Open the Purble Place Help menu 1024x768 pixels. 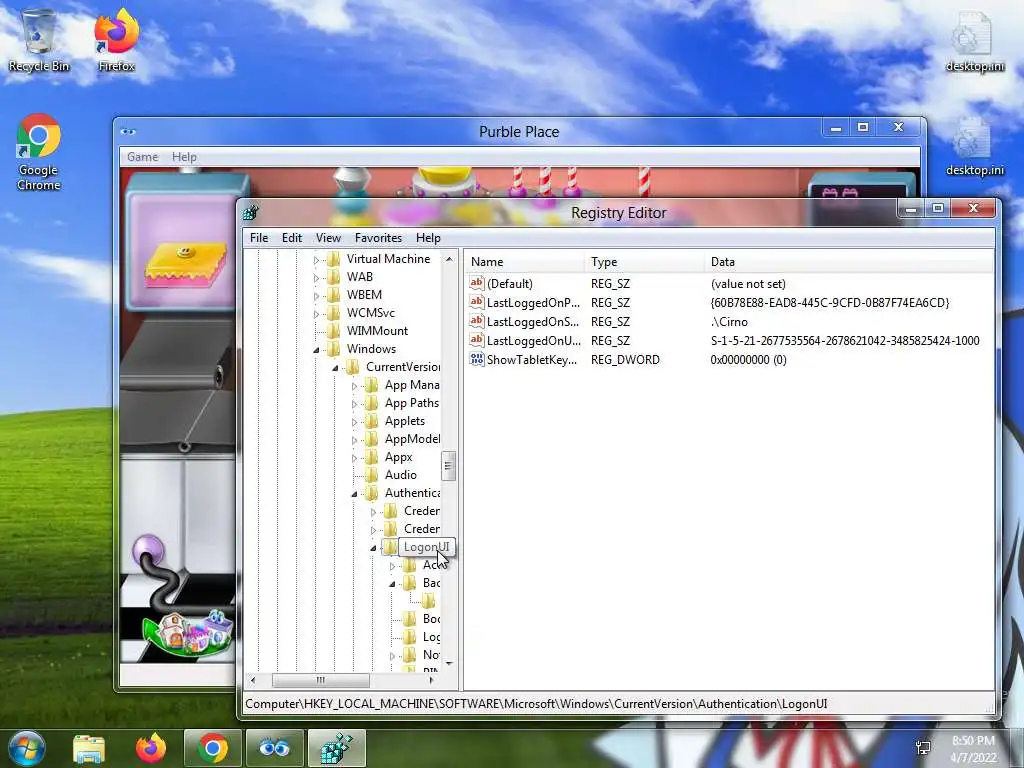point(184,157)
